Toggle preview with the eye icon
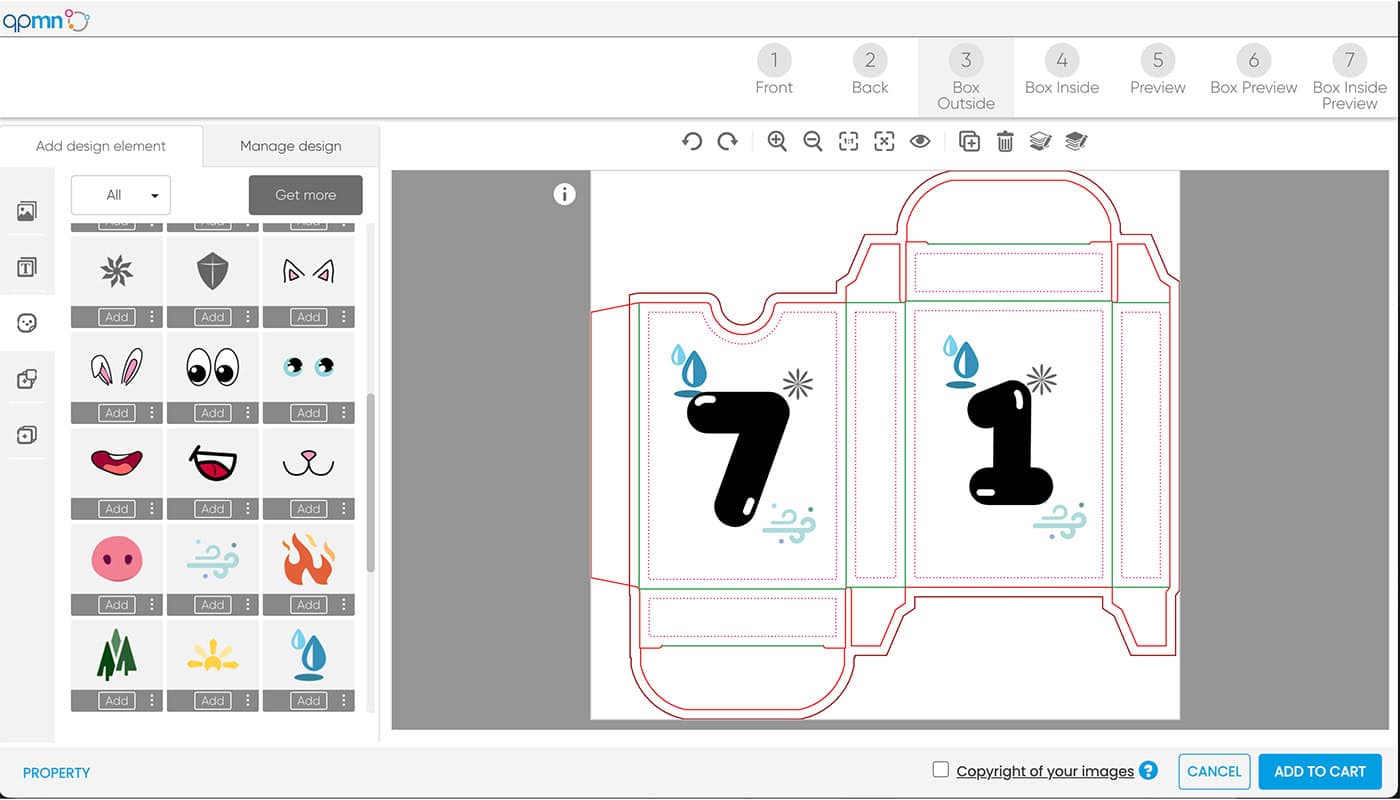1400x800 pixels. point(920,142)
